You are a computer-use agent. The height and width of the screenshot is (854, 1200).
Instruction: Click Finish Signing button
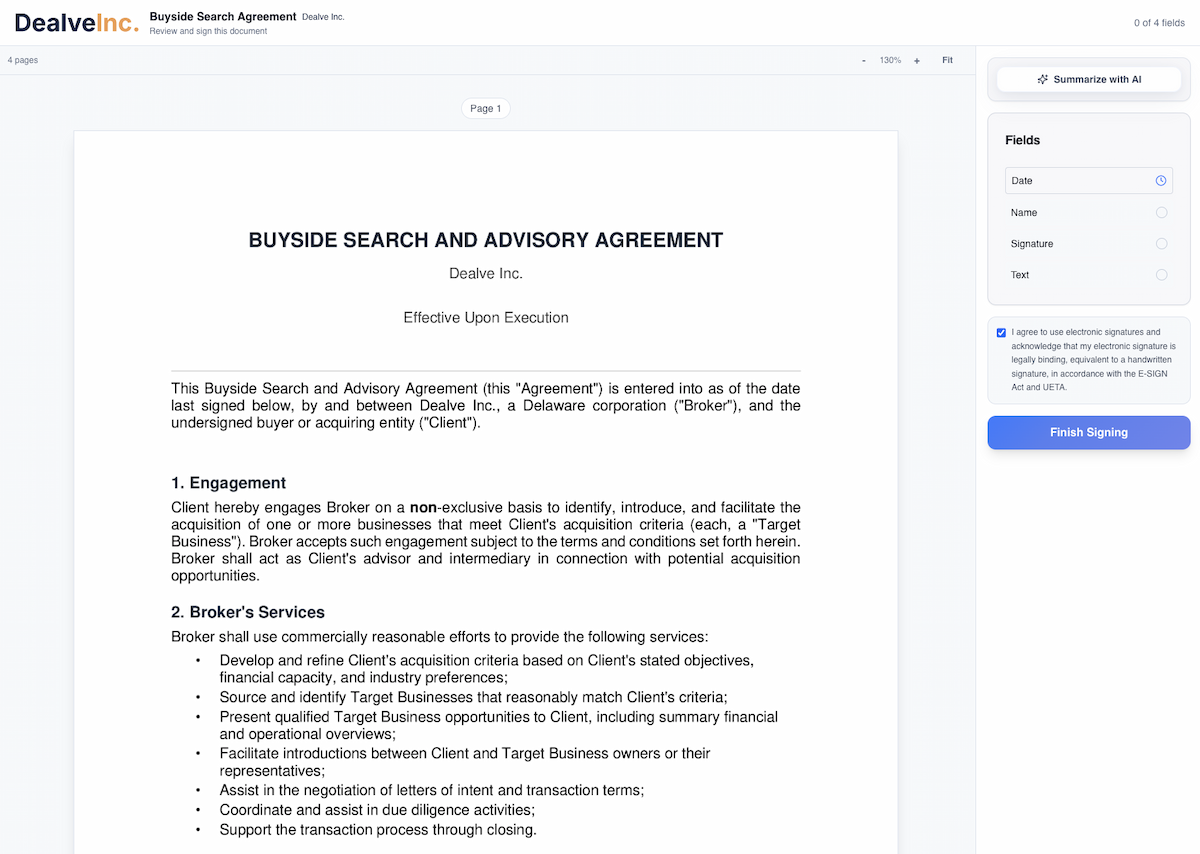pos(1089,433)
